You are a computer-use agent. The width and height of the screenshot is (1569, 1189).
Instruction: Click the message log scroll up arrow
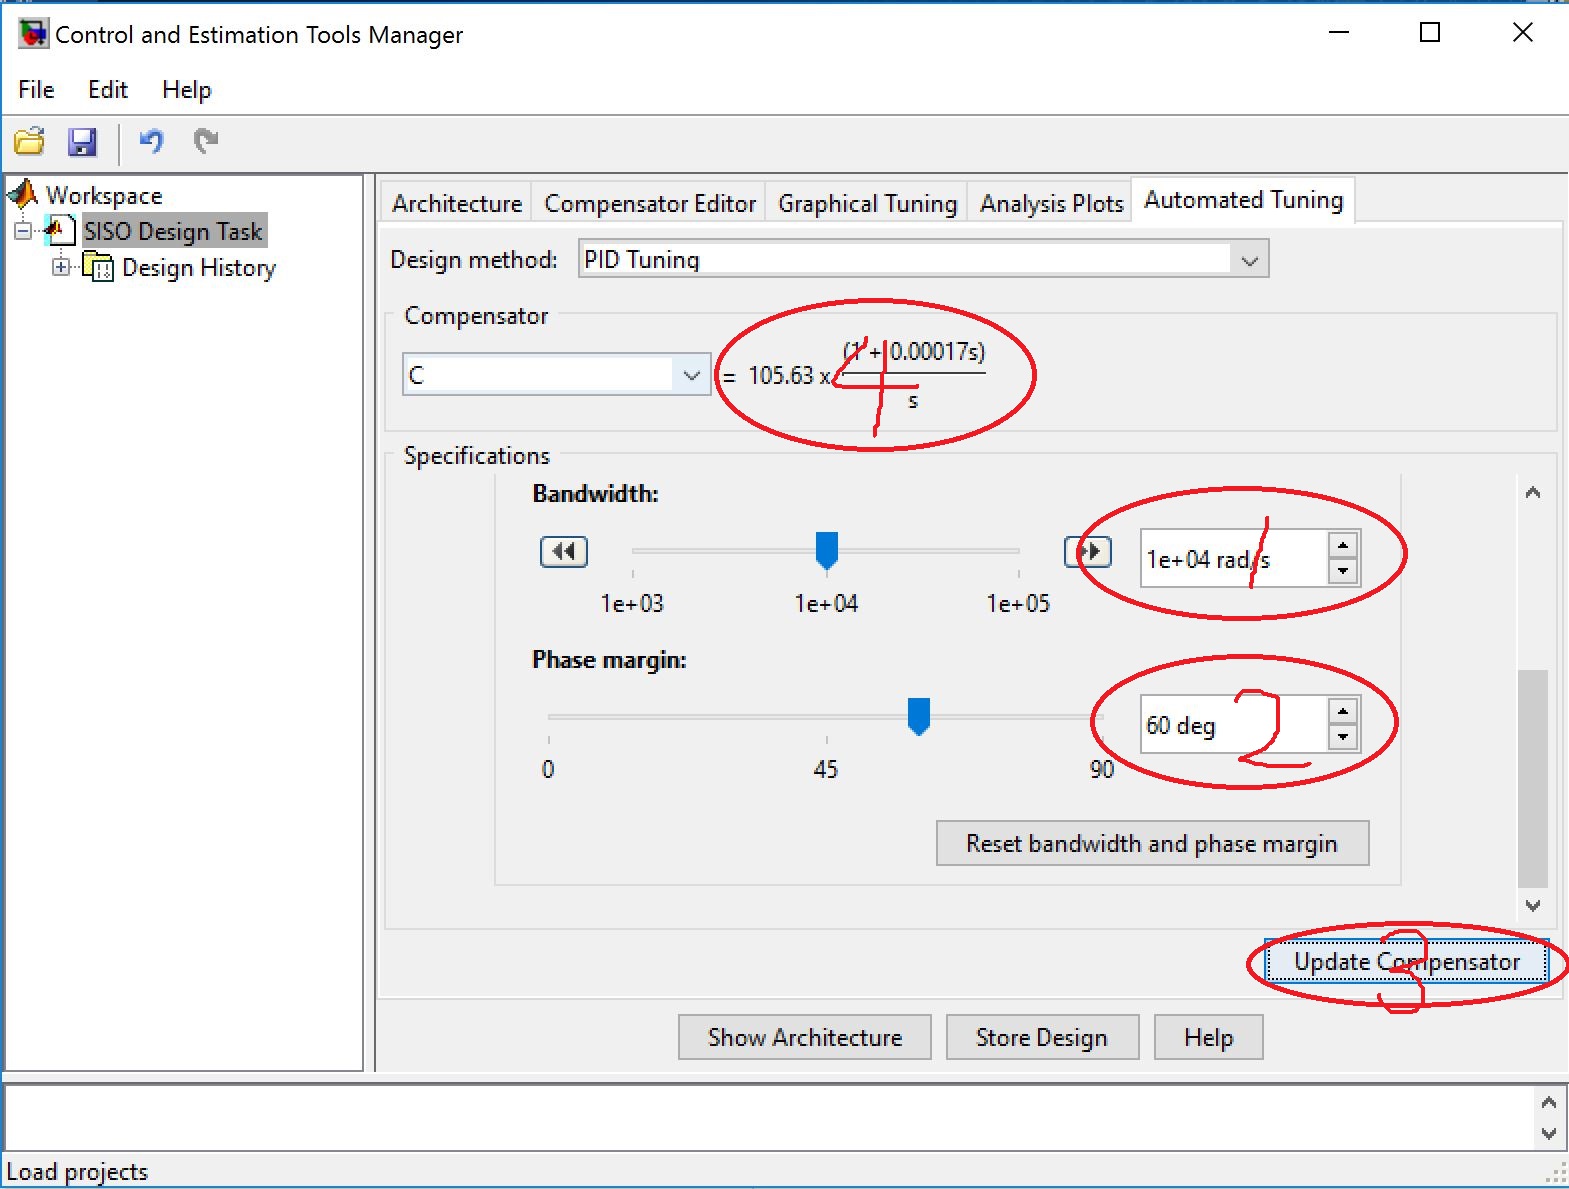[x=1549, y=1102]
